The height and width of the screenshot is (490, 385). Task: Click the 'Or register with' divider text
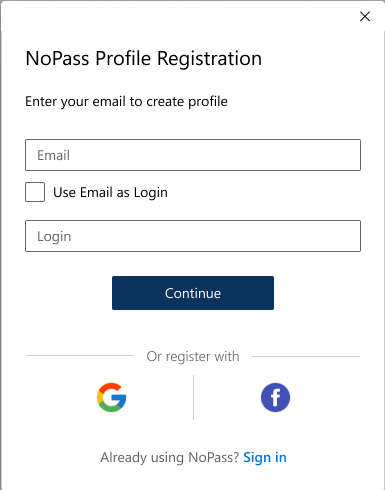193,356
